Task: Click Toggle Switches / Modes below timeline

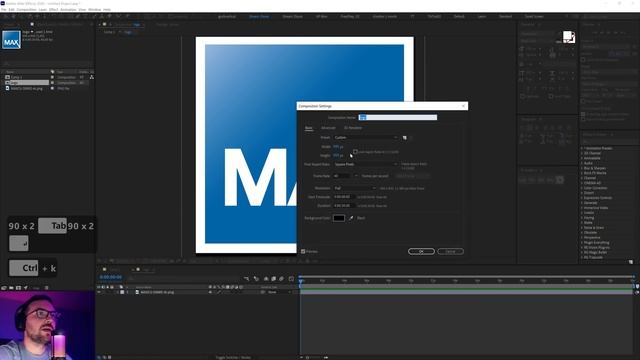Action: [233, 358]
